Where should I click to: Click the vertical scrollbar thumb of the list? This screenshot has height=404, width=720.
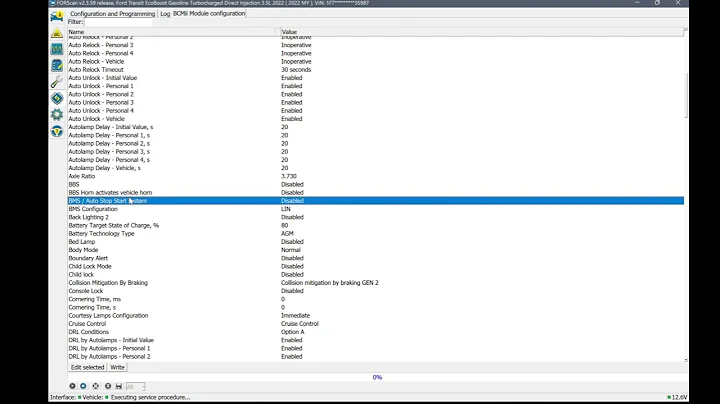(x=686, y=95)
